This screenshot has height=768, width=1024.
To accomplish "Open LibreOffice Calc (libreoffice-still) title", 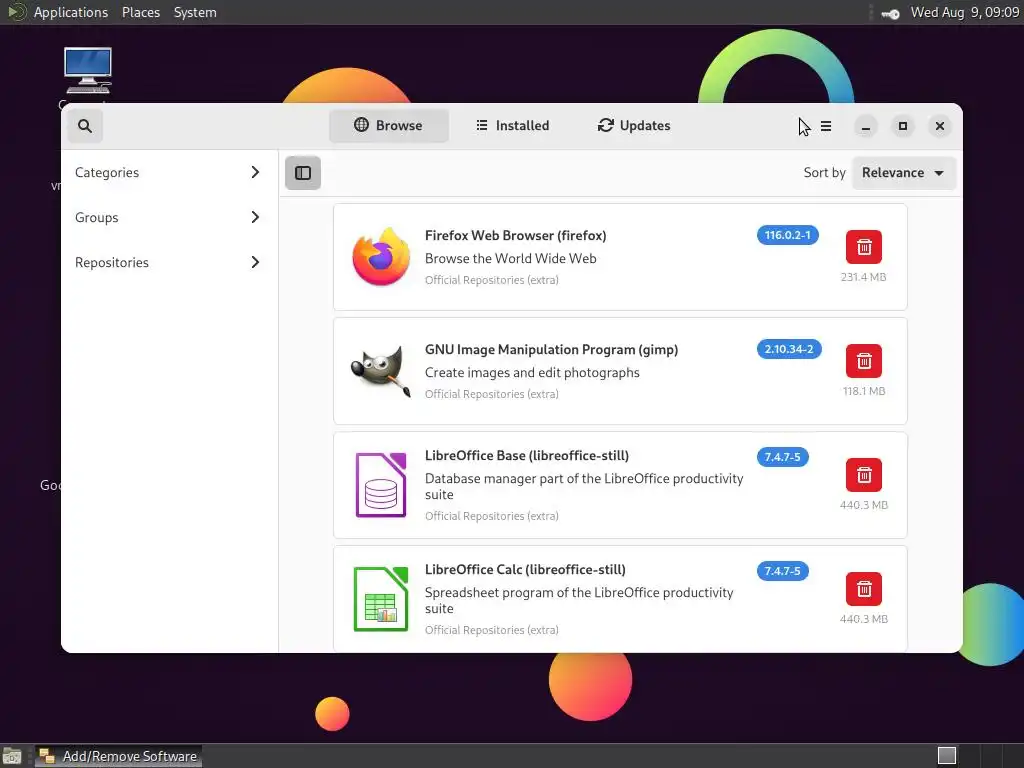I will coord(525,570).
